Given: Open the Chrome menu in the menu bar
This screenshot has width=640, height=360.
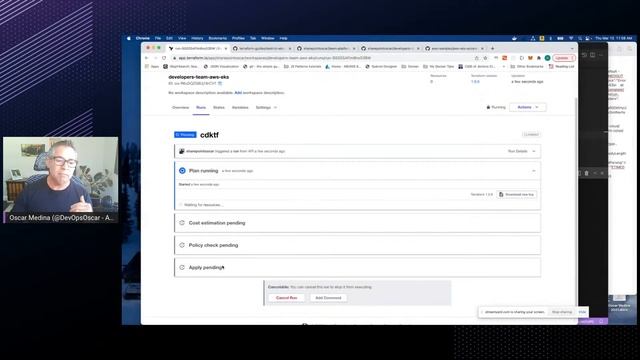Looking at the screenshot, I should [142, 38].
